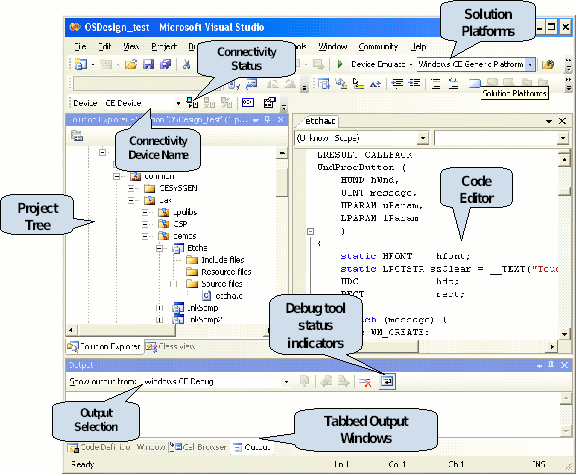
Task: Click the Save disk icon
Action: 148,64
